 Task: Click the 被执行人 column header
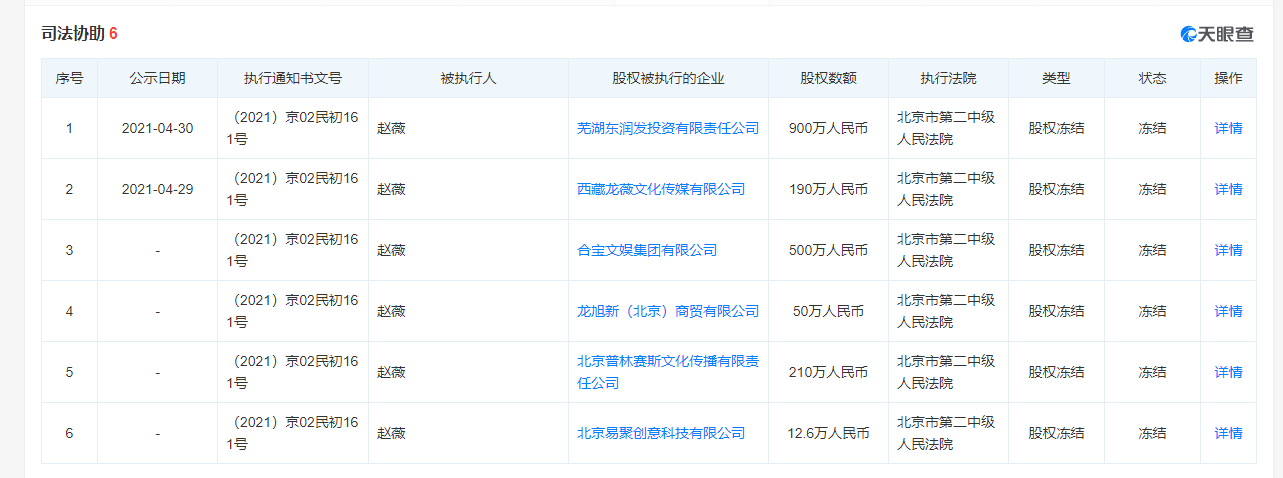point(468,78)
